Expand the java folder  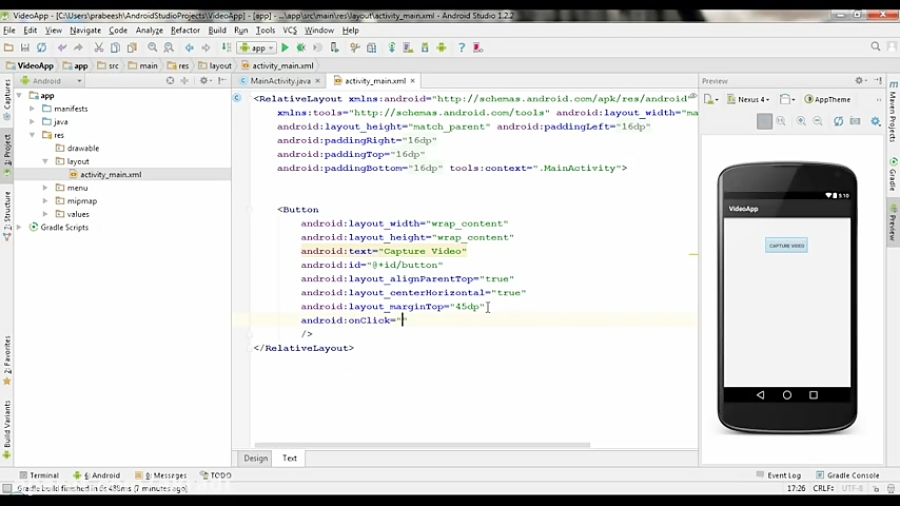pos(32,122)
